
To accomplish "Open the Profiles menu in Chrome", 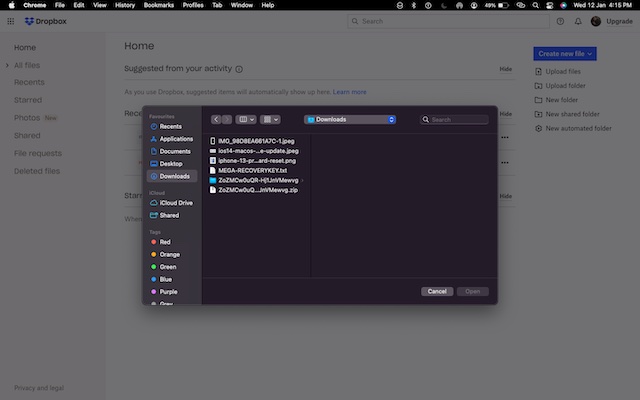I will [193, 5].
